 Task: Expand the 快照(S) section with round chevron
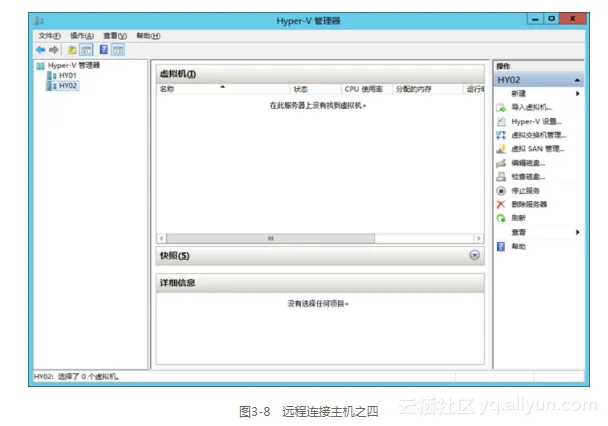click(x=474, y=255)
